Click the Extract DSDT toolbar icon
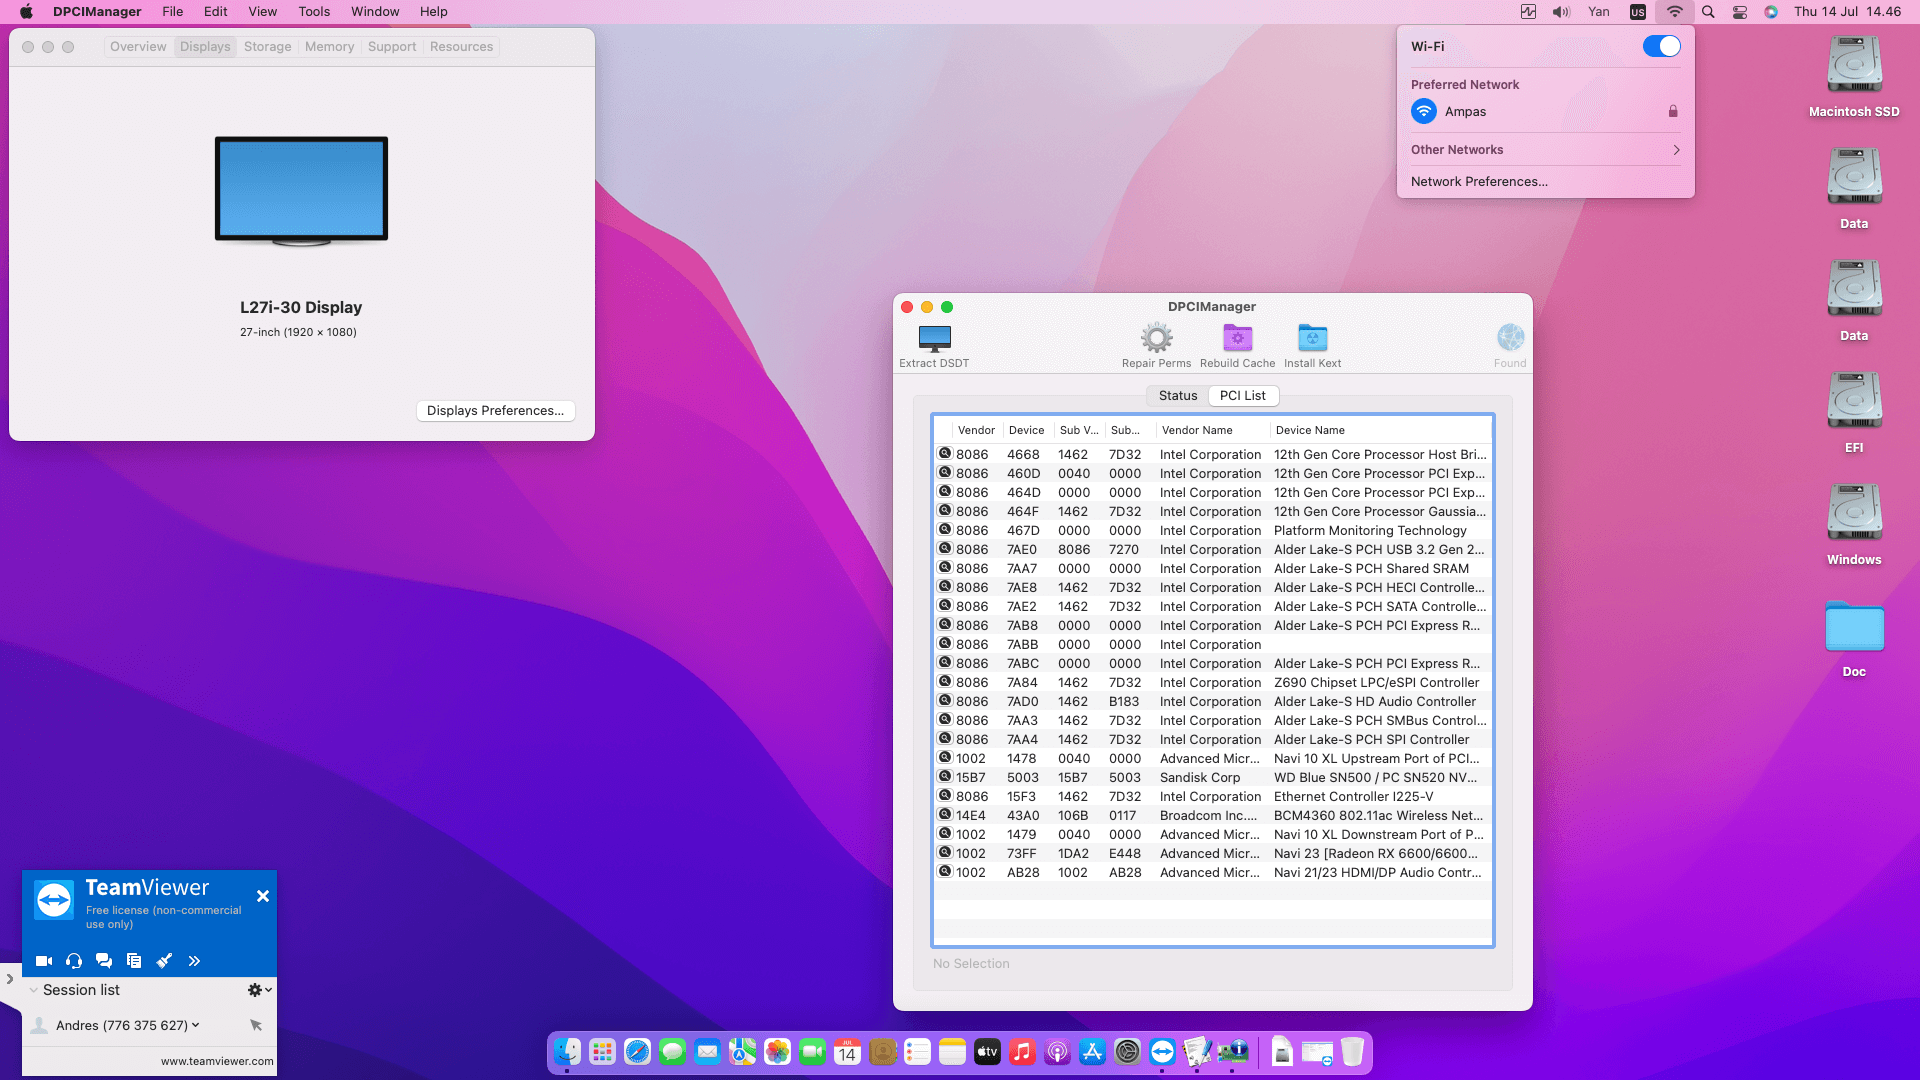Screen dimensions: 1920x1080 tap(934, 339)
